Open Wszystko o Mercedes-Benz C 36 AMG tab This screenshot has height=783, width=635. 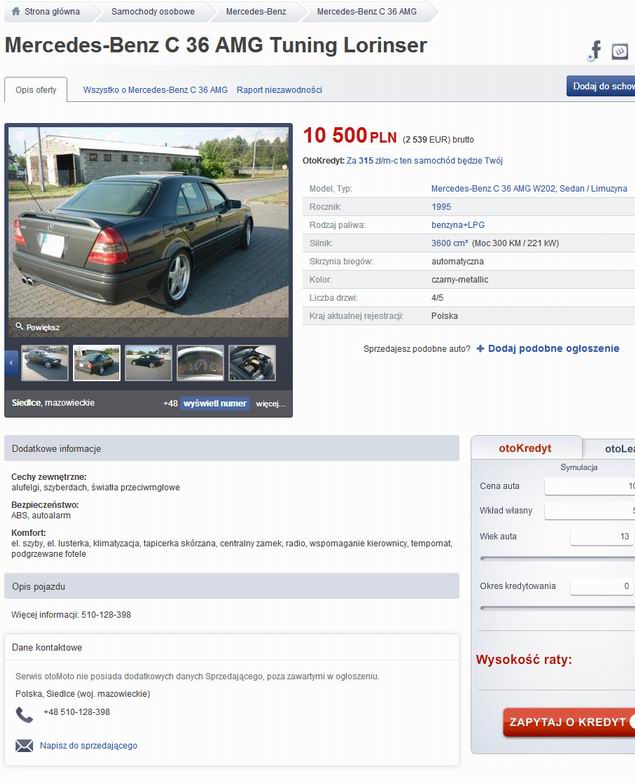pos(155,90)
